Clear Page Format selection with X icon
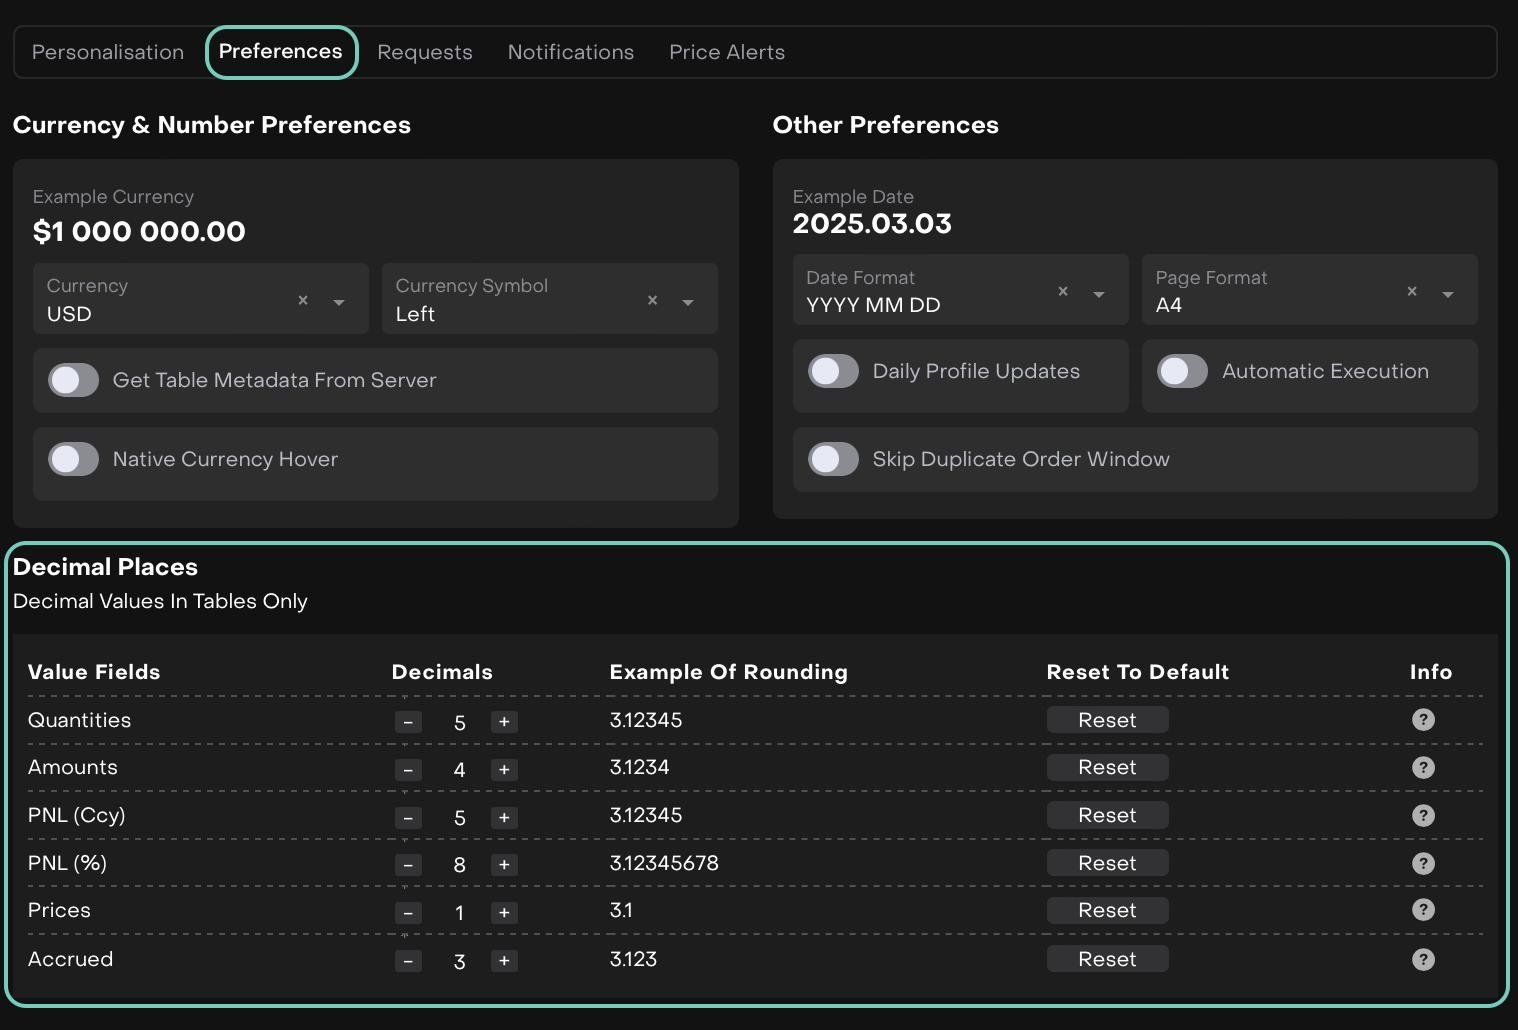Viewport: 1518px width, 1030px height. pos(1412,291)
